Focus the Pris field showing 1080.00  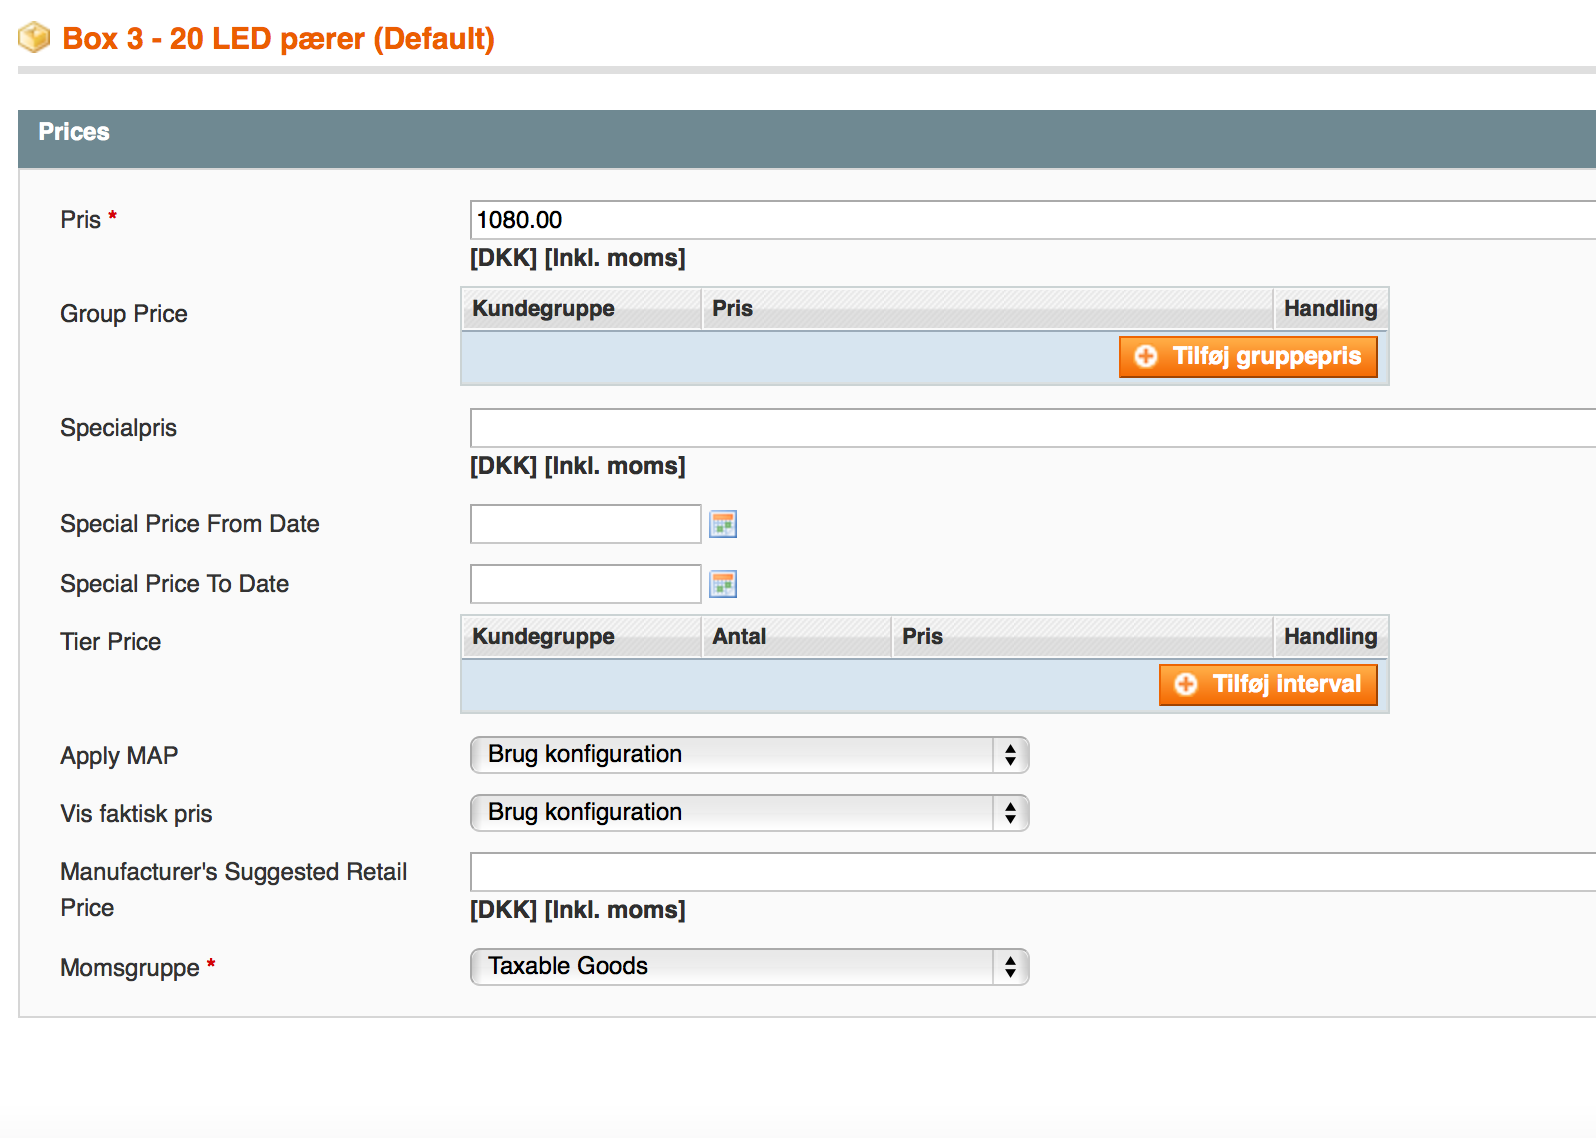point(1030,220)
